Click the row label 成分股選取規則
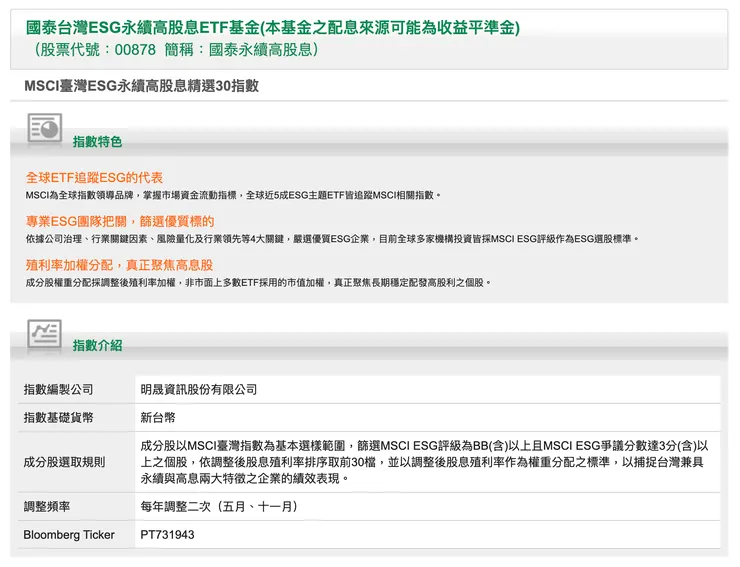 64,462
